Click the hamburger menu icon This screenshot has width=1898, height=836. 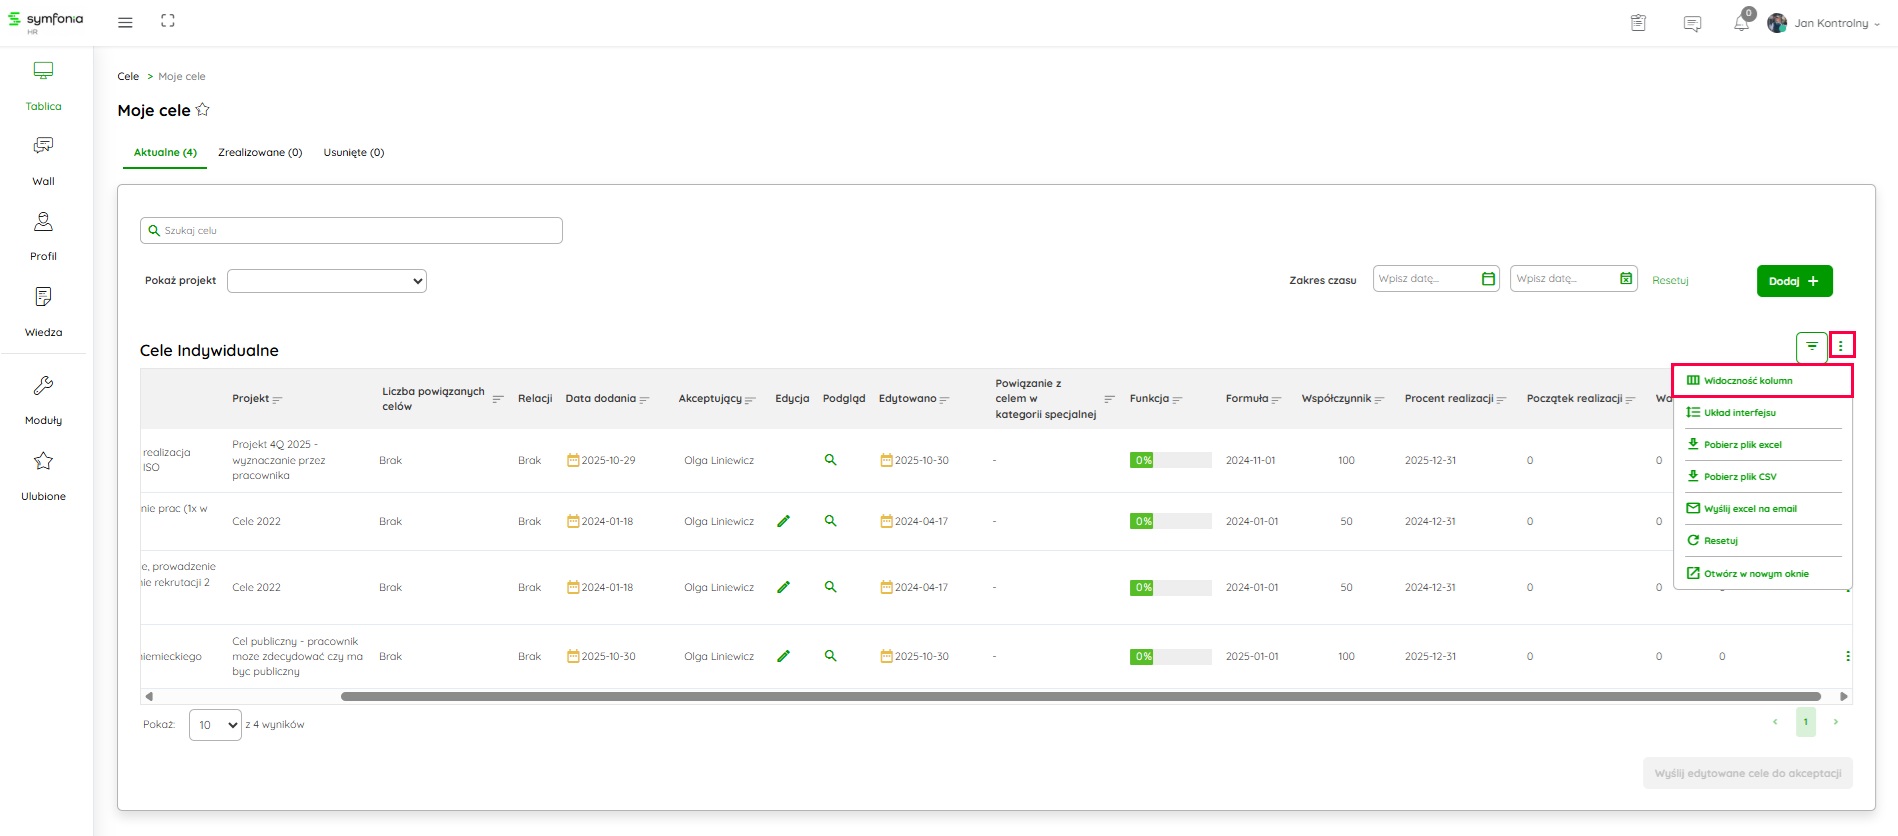125,22
